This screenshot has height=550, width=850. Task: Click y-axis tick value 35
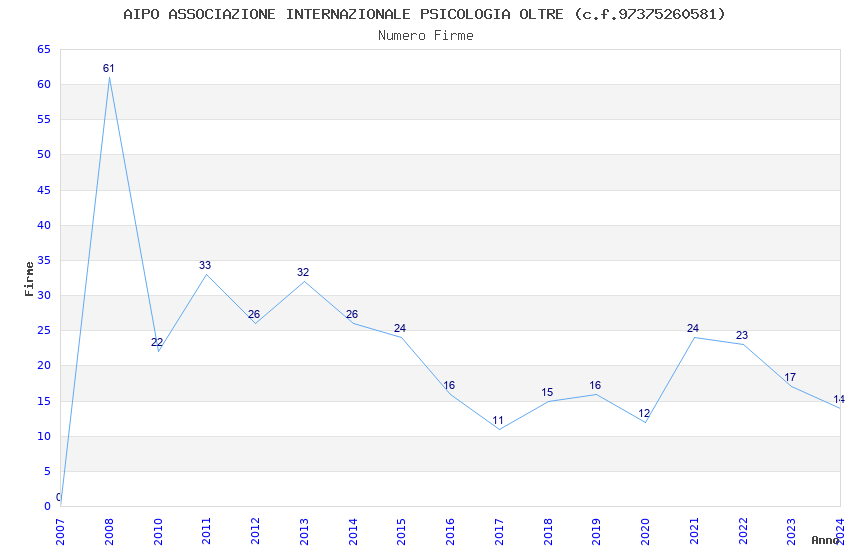[x=44, y=261]
